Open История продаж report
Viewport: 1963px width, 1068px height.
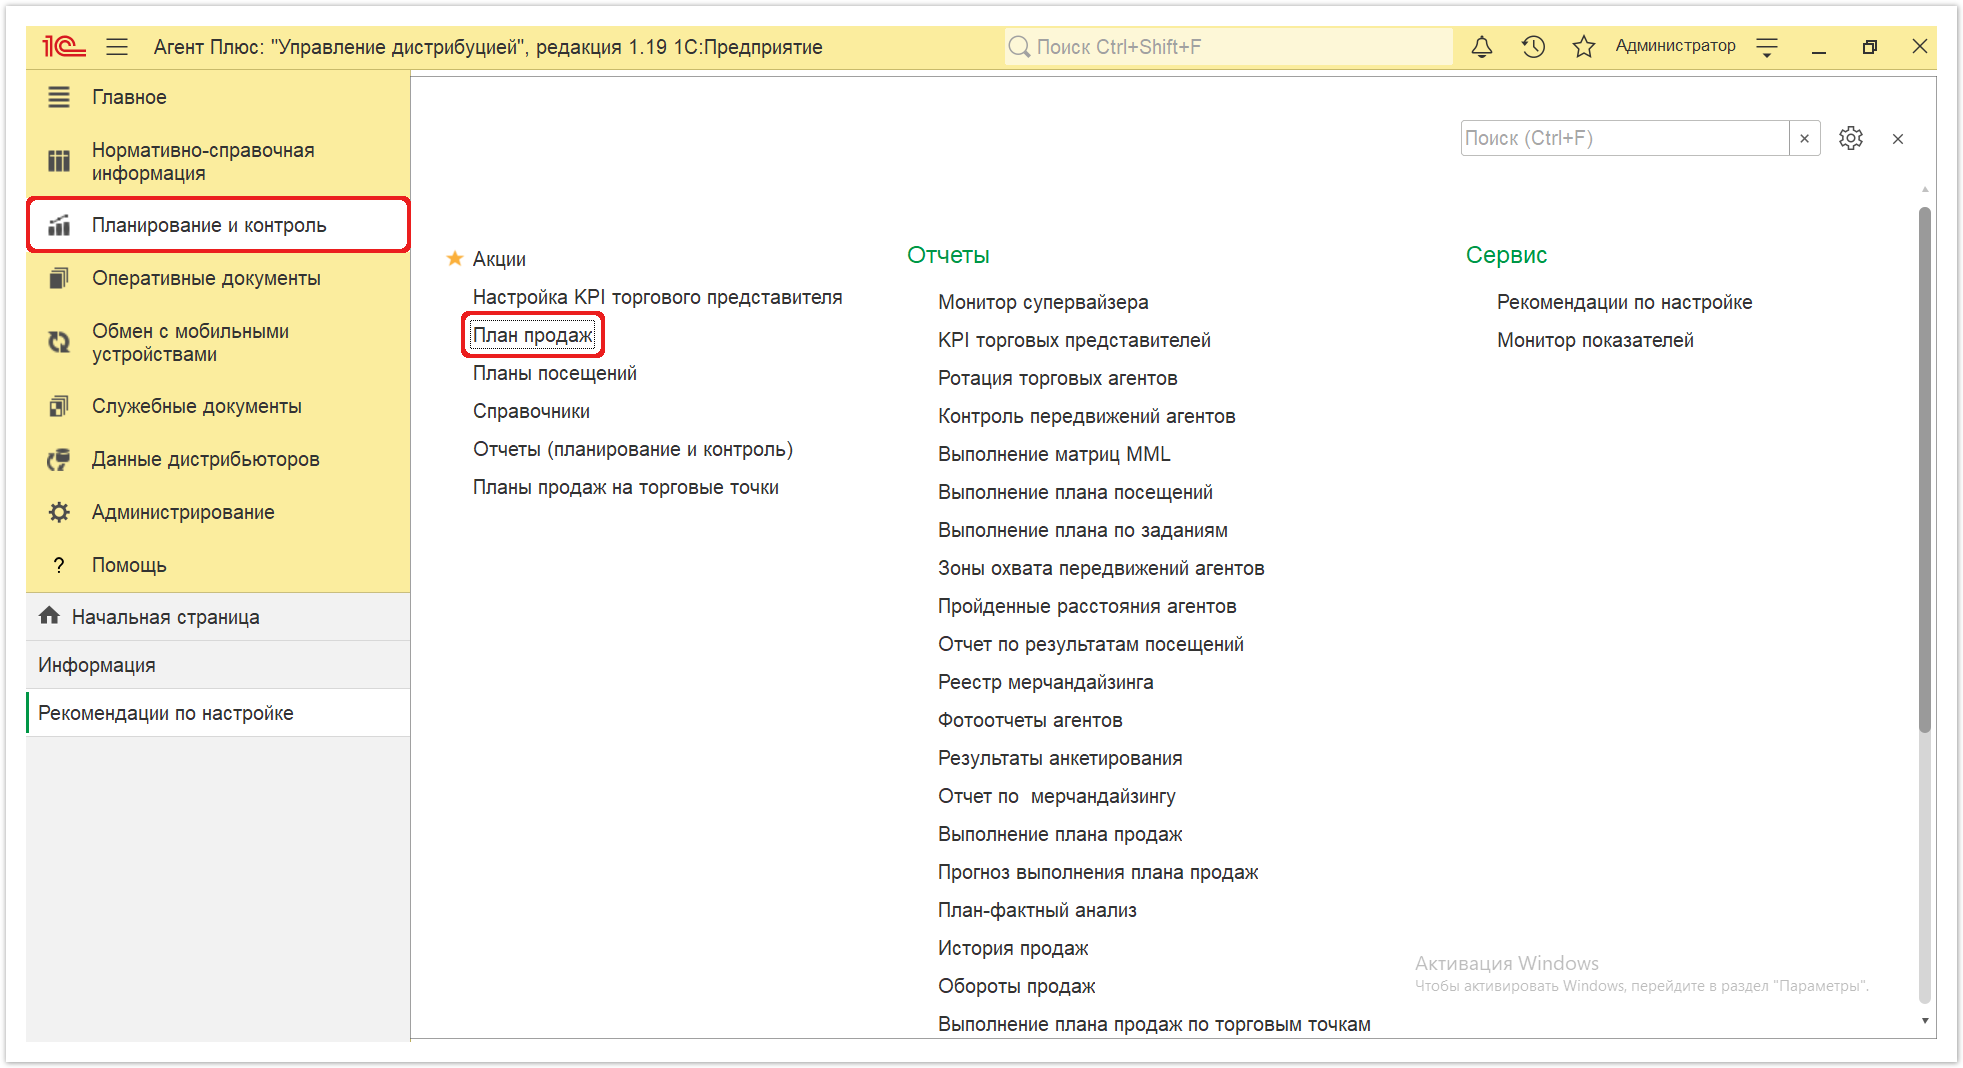1013,948
